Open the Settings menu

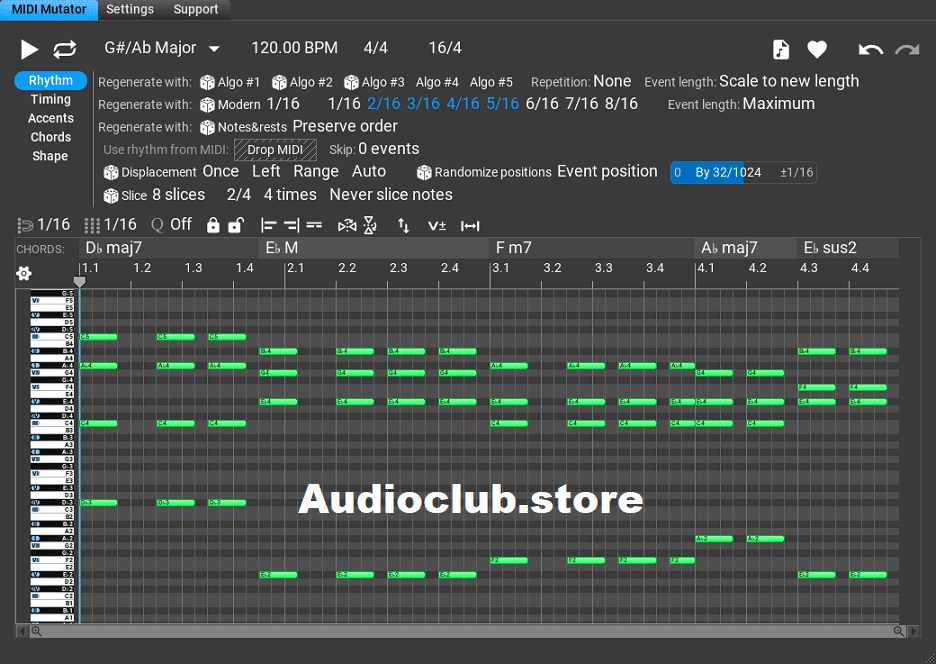[x=130, y=9]
